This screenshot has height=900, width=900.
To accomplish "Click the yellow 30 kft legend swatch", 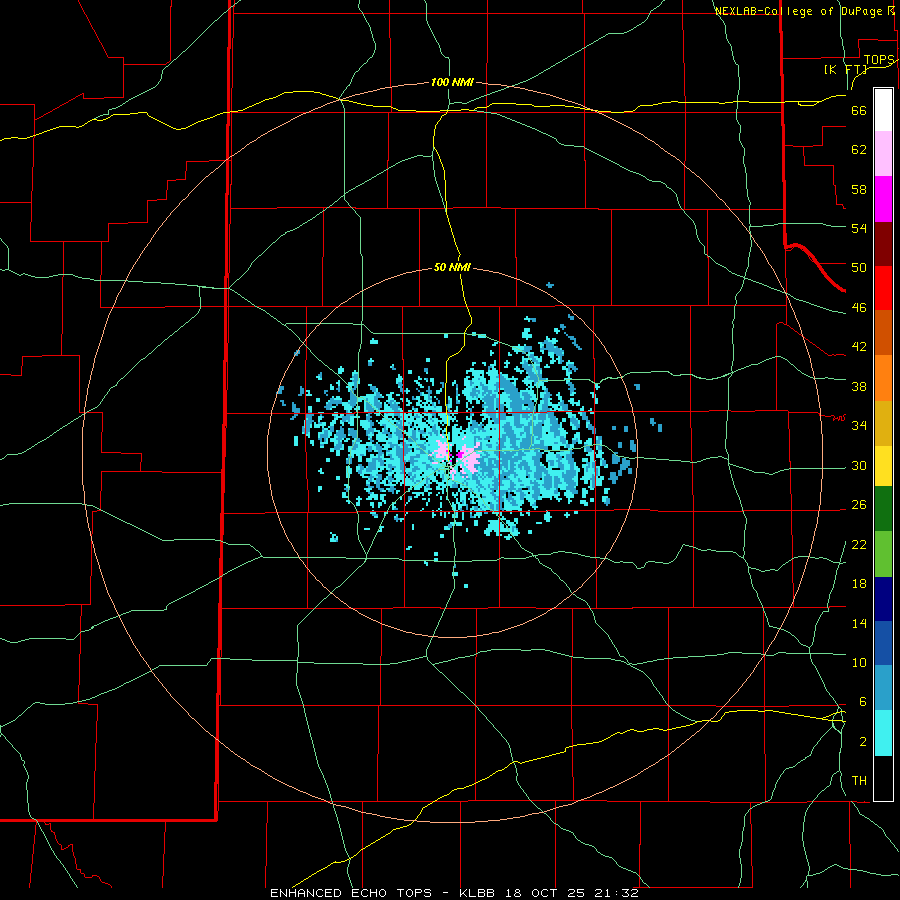I will coord(883,466).
